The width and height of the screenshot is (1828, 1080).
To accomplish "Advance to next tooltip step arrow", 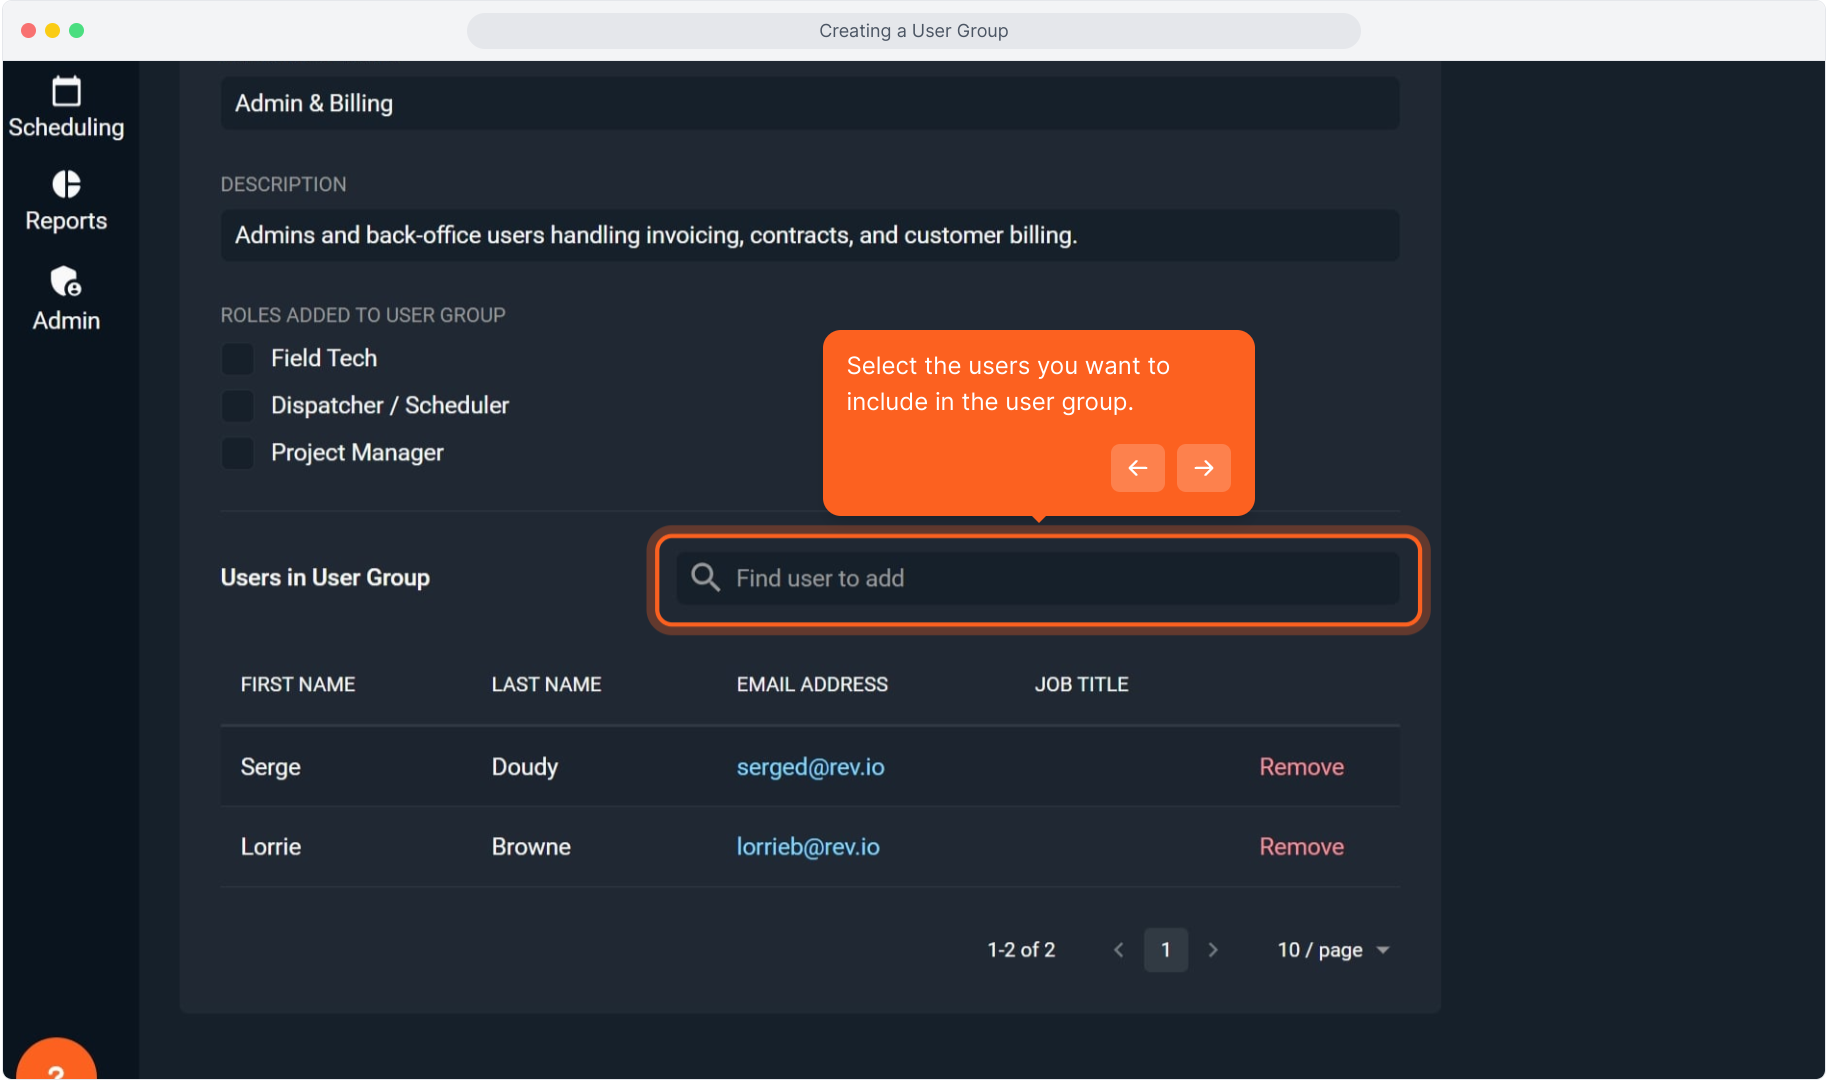I will click(x=1203, y=468).
